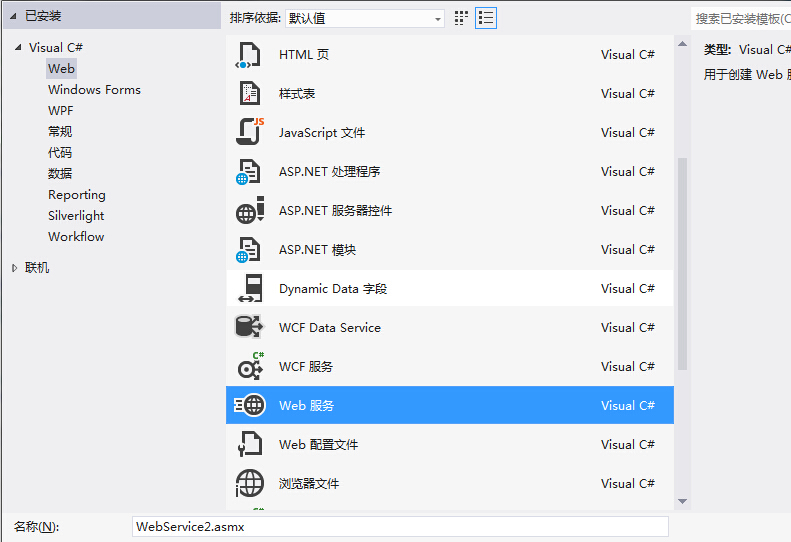Click the WCF Data Service database icon
This screenshot has height=542, width=791.
pyautogui.click(x=249, y=327)
